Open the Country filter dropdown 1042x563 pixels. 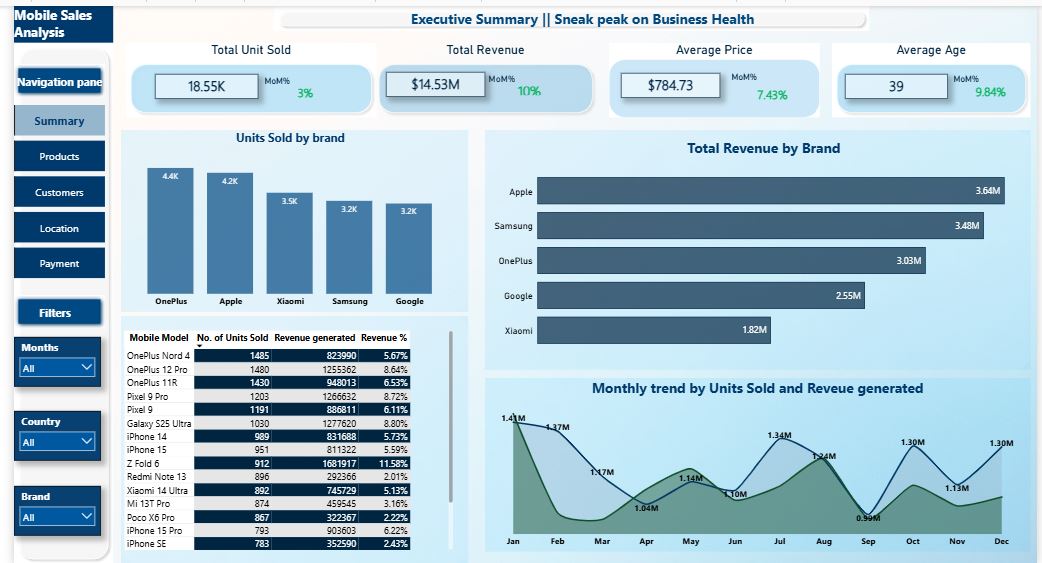(x=59, y=442)
